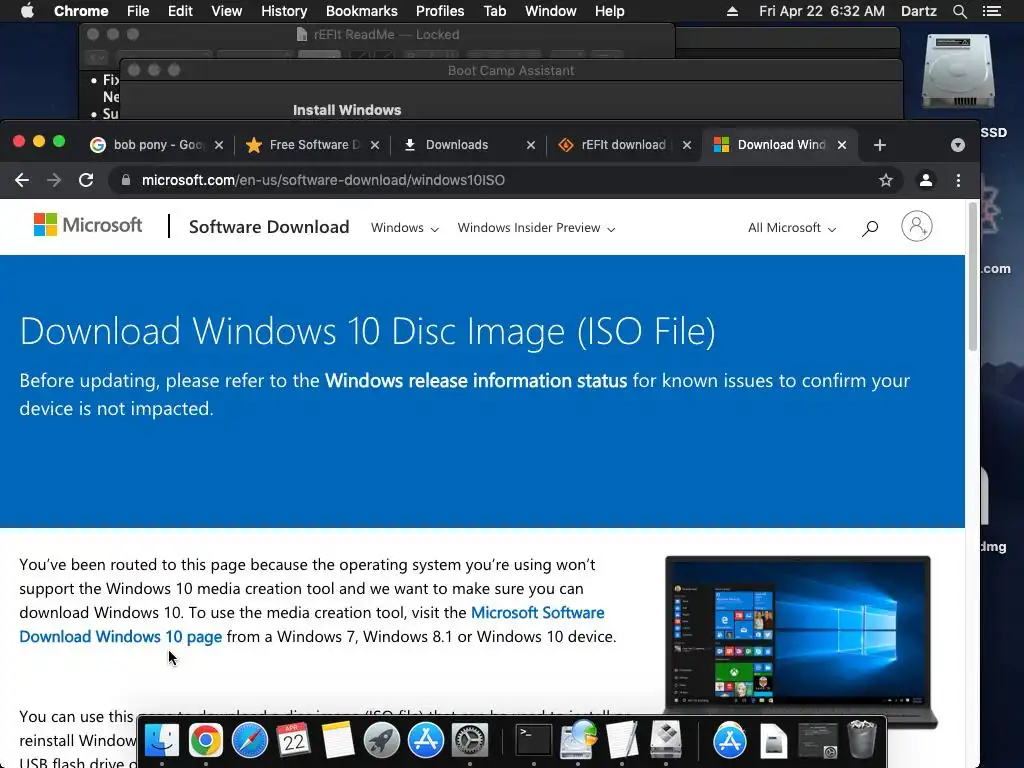Viewport: 1024px width, 768px height.
Task: Click the date and time in menu bar
Action: (822, 11)
